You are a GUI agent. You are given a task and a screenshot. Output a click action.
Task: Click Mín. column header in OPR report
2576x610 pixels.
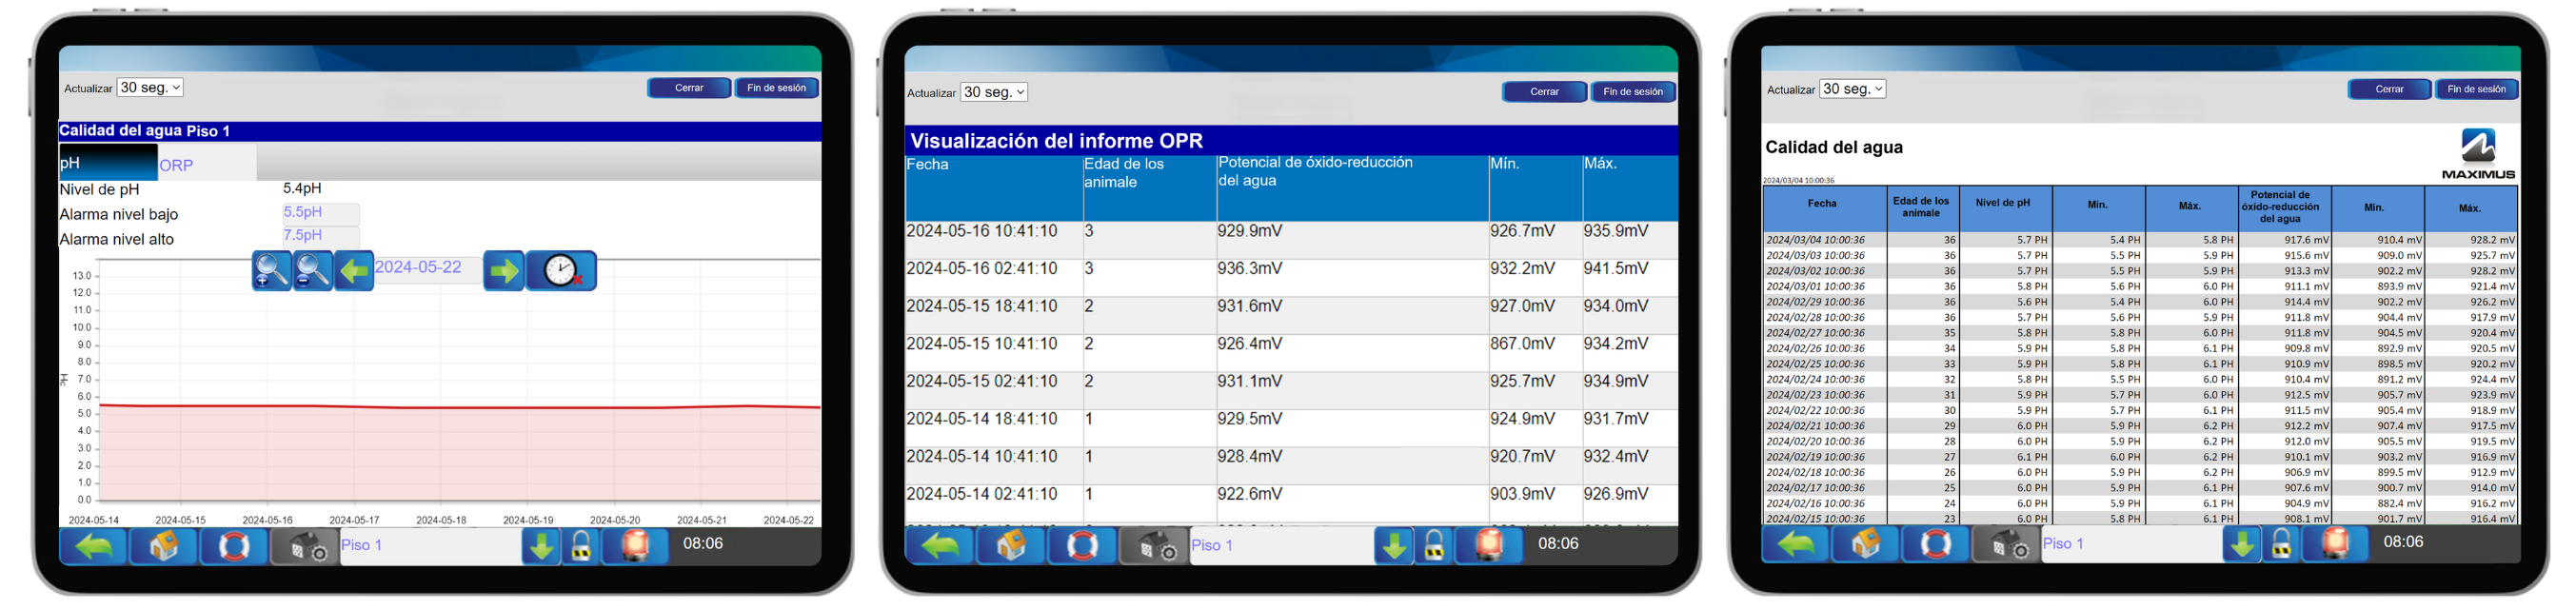point(1535,187)
